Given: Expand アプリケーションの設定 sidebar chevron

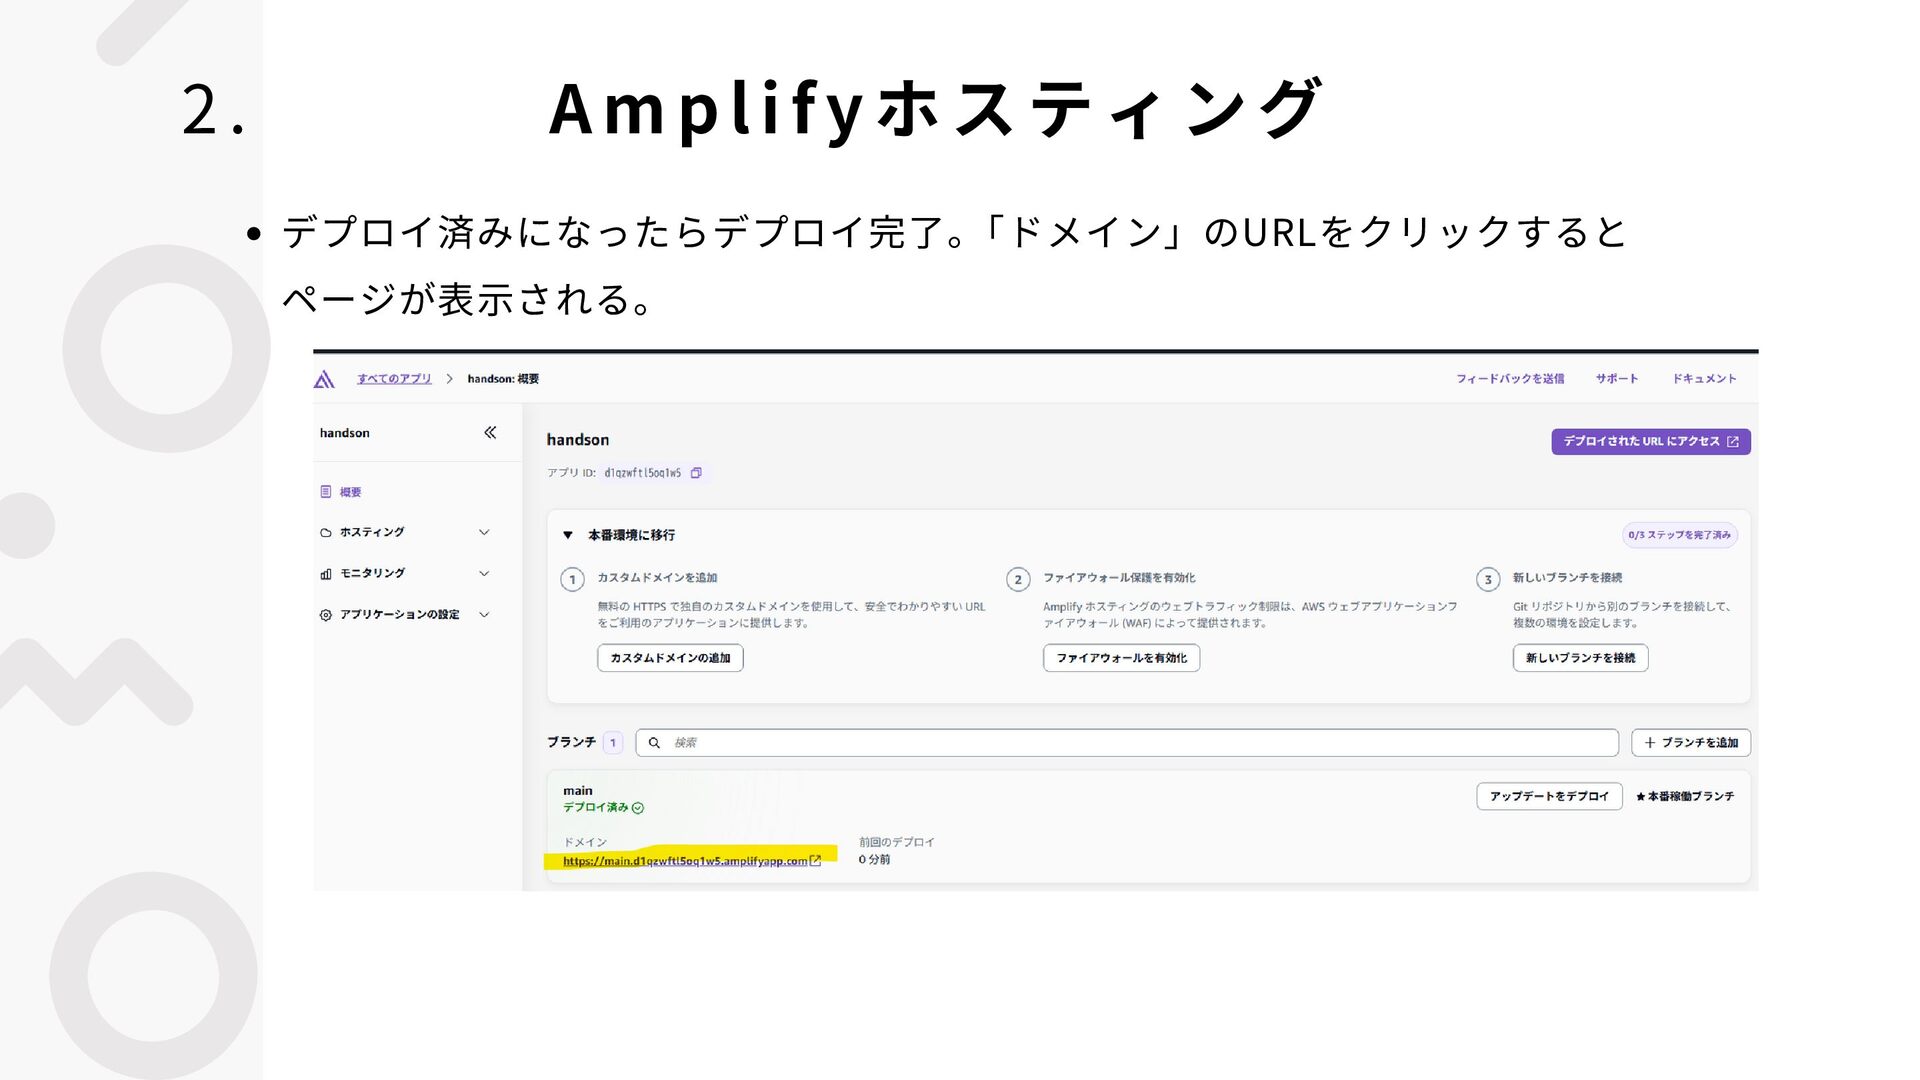Looking at the screenshot, I should [x=484, y=615].
